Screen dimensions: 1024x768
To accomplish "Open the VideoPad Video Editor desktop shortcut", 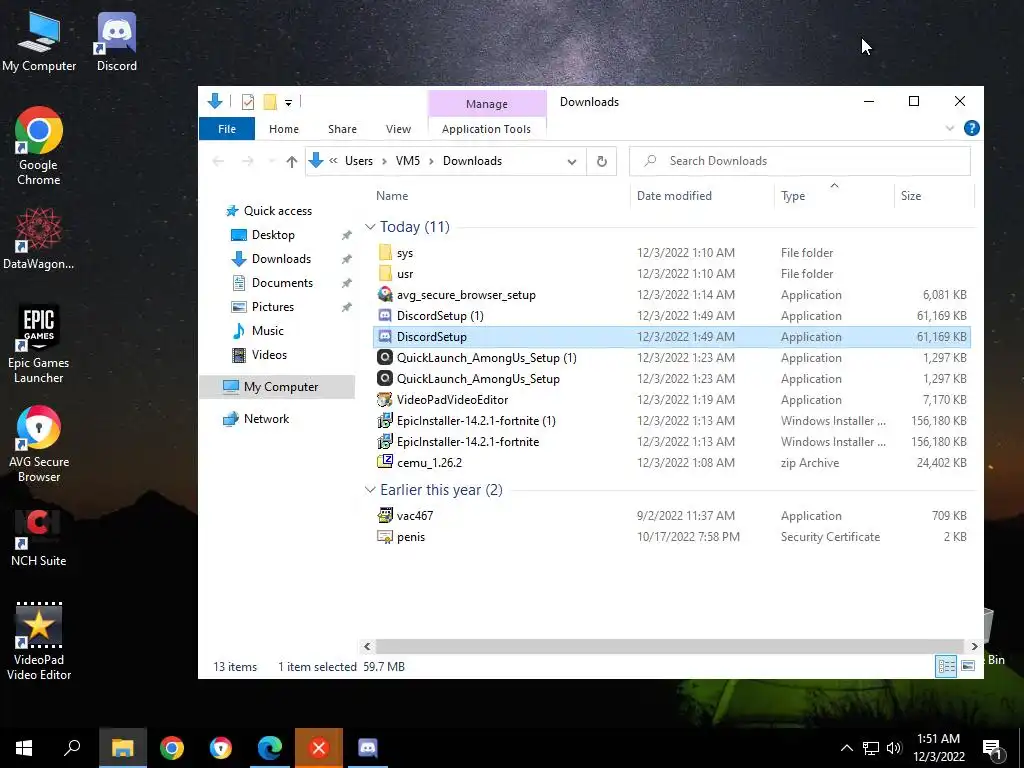I will click(39, 641).
